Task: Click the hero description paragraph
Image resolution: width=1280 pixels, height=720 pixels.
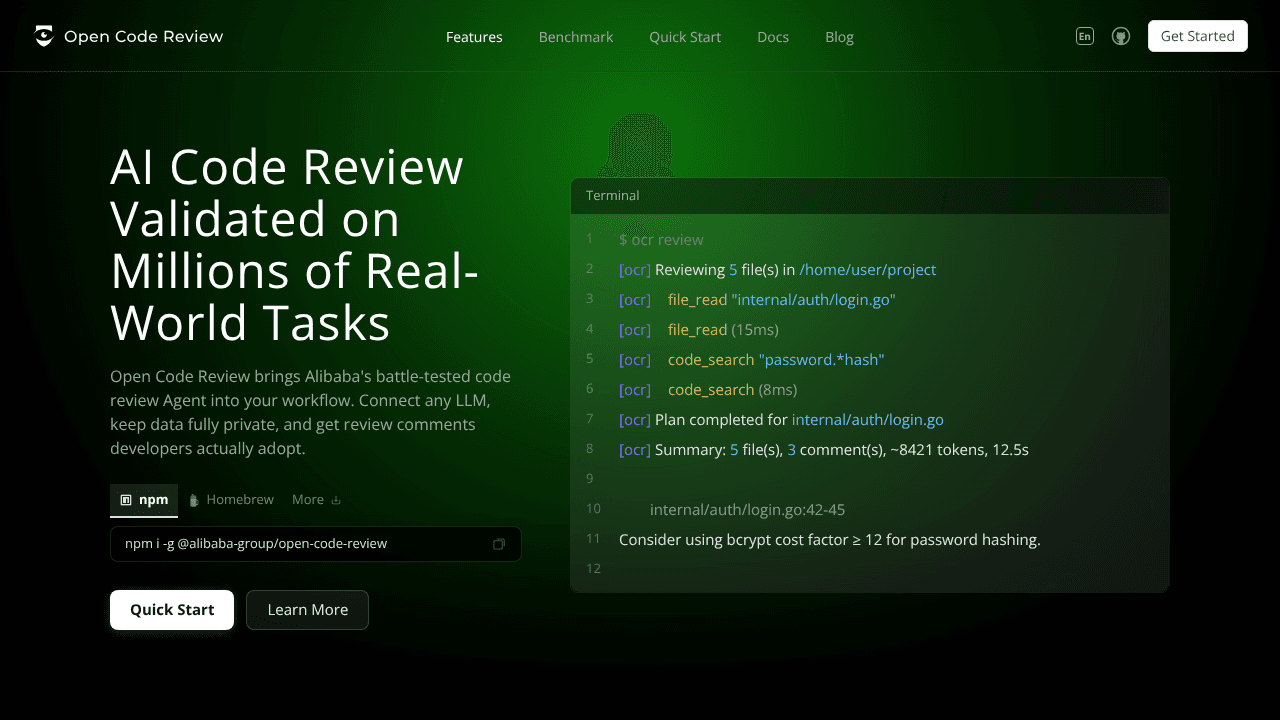Action: (x=311, y=413)
